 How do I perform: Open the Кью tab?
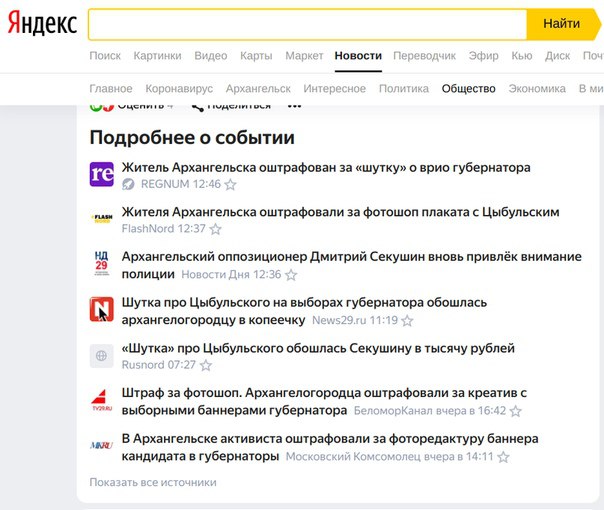tap(522, 56)
